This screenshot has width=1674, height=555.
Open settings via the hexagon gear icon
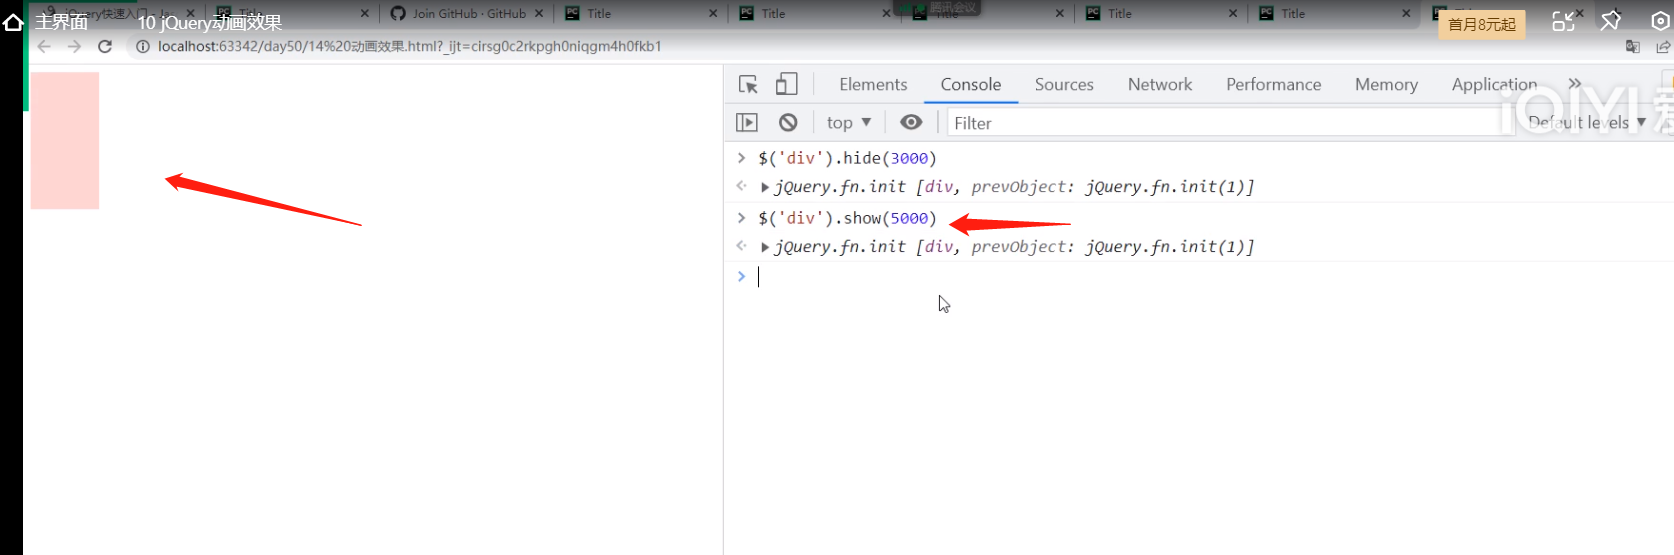(1660, 21)
